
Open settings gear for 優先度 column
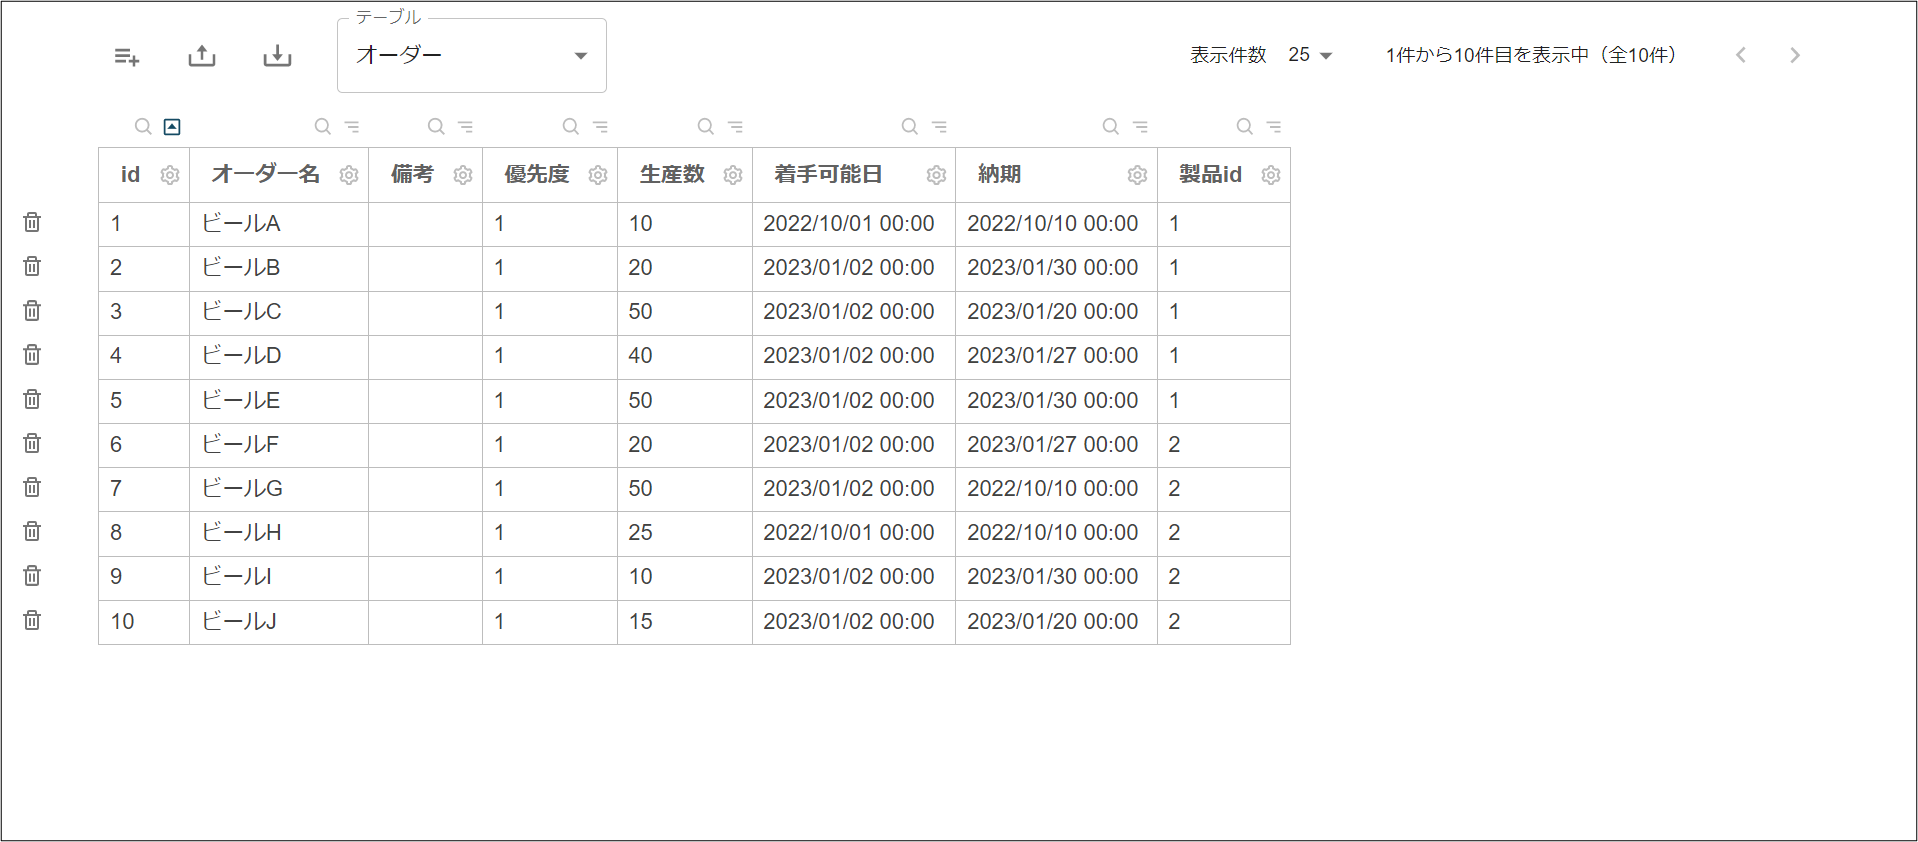click(x=598, y=175)
